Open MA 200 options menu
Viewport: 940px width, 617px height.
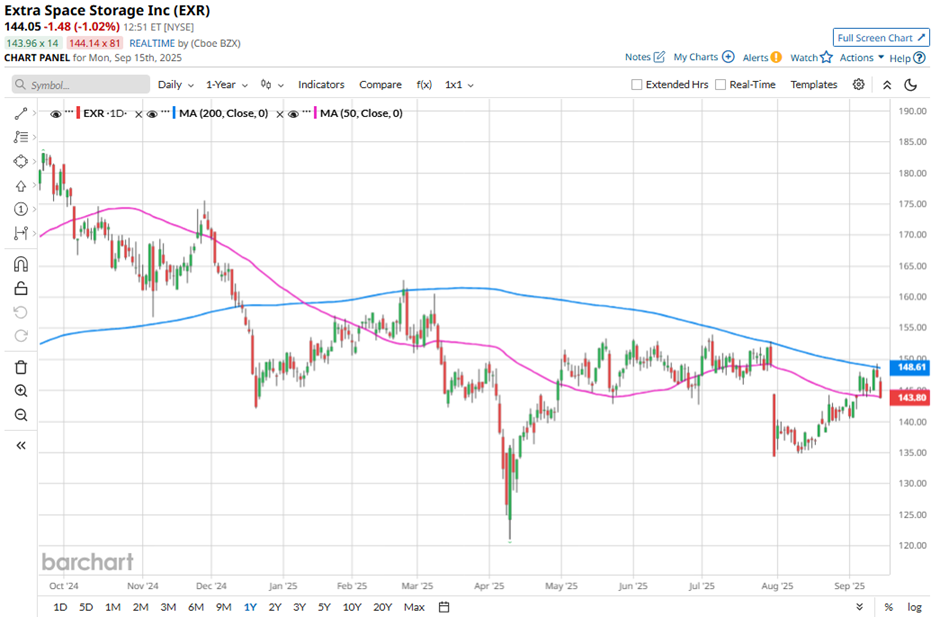coord(165,112)
